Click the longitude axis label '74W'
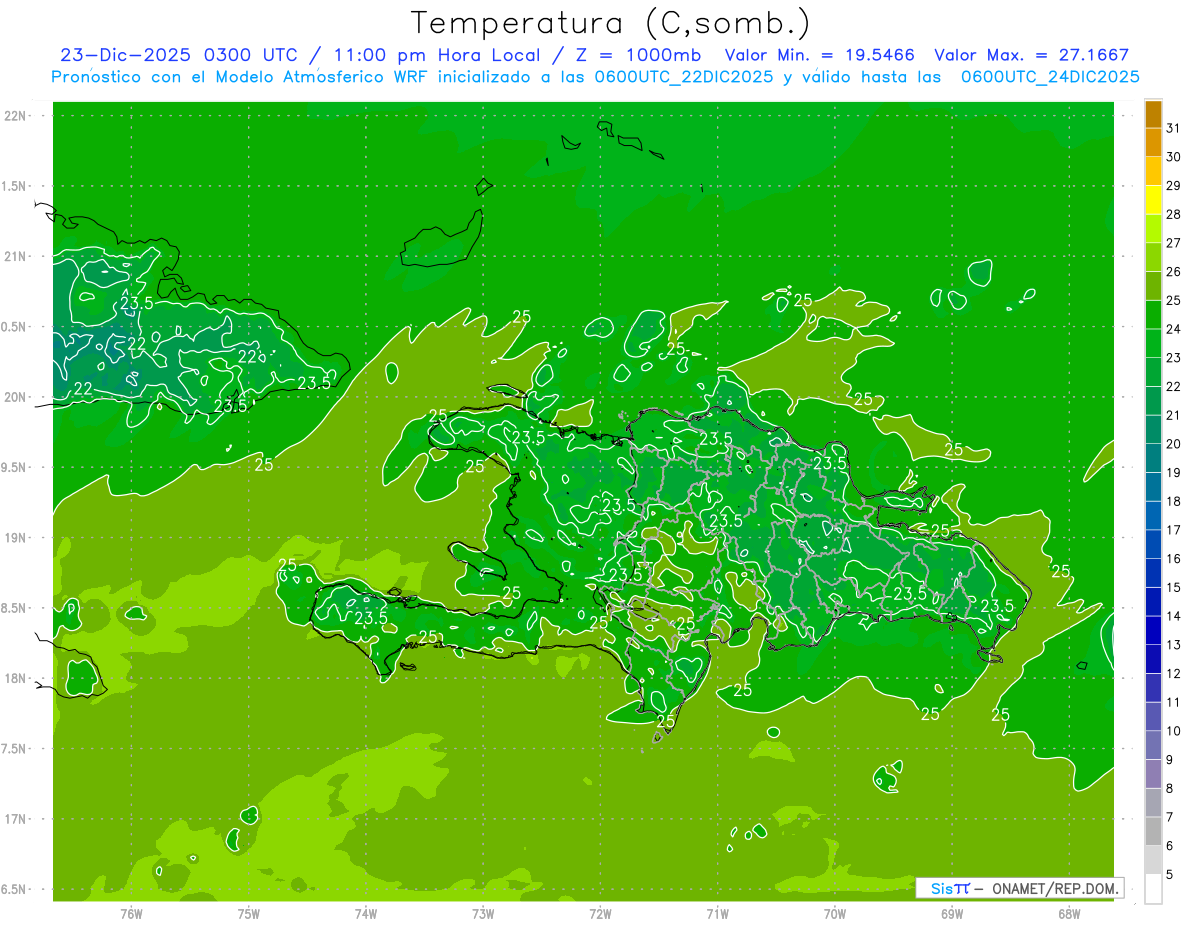Image resolution: width=1200 pixels, height=927 pixels. point(366,914)
